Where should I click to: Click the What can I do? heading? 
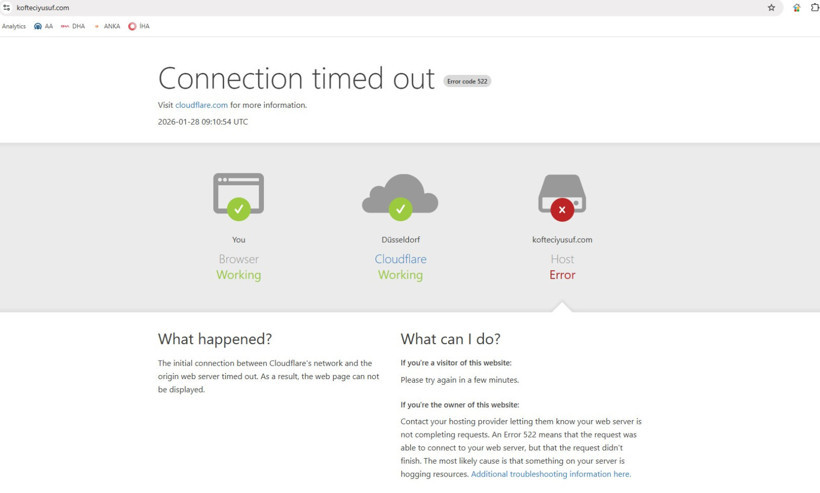click(450, 339)
